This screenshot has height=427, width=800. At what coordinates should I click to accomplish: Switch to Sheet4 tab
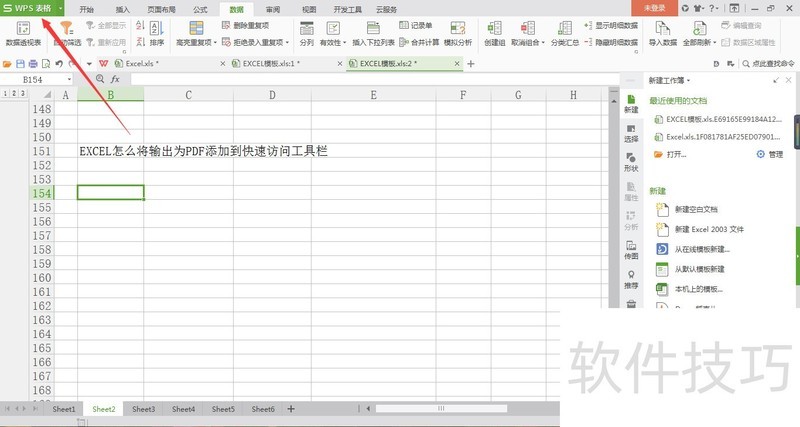point(183,409)
